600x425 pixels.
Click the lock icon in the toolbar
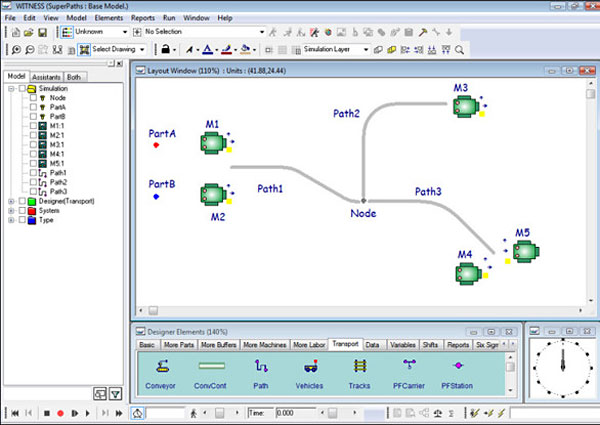(165, 49)
